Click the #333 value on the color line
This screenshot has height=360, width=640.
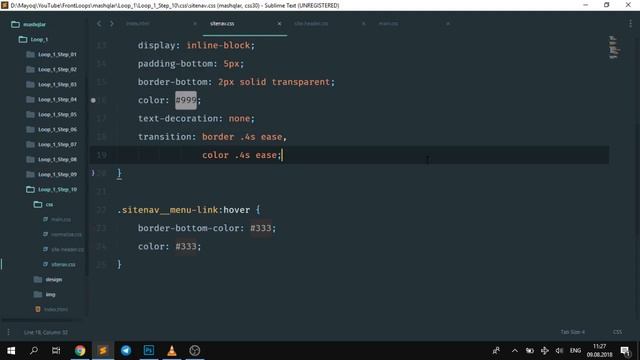click(x=186, y=246)
